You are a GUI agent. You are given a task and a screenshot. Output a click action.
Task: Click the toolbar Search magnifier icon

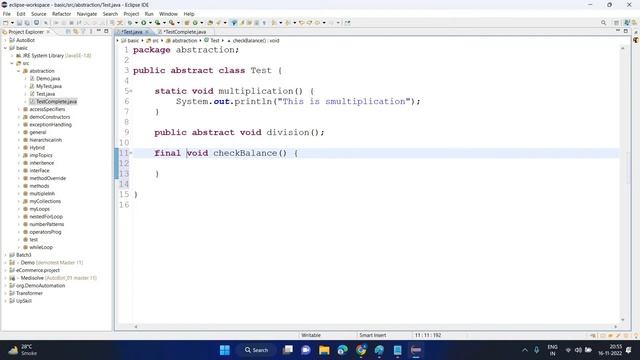tap(603, 23)
